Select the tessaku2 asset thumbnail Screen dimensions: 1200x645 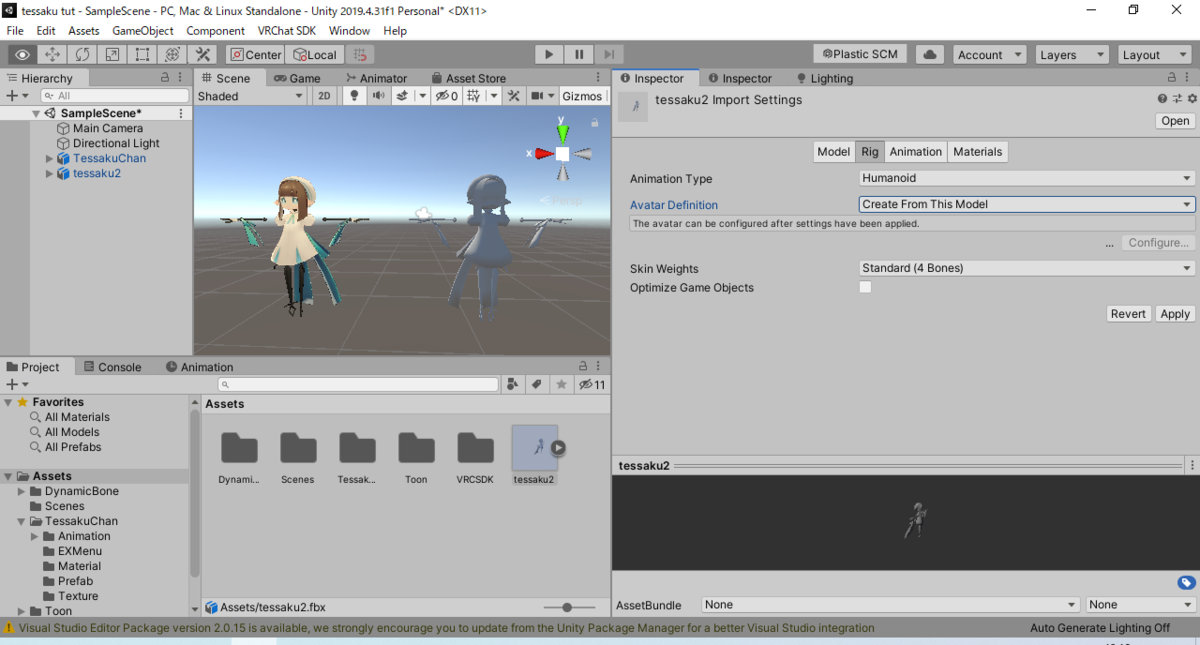tap(534, 448)
